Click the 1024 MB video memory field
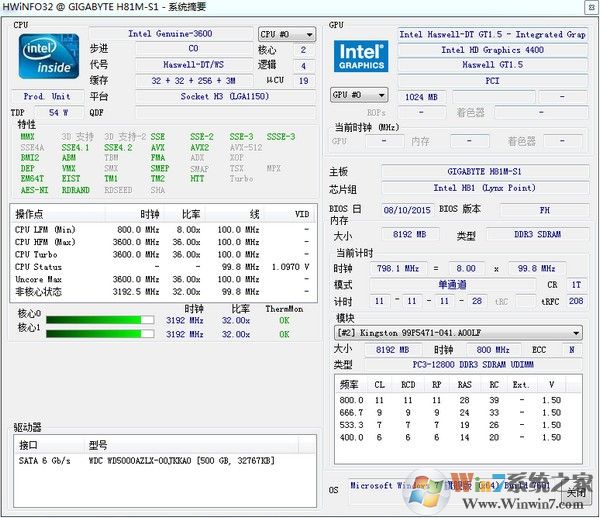This screenshot has width=600, height=518. [421, 97]
